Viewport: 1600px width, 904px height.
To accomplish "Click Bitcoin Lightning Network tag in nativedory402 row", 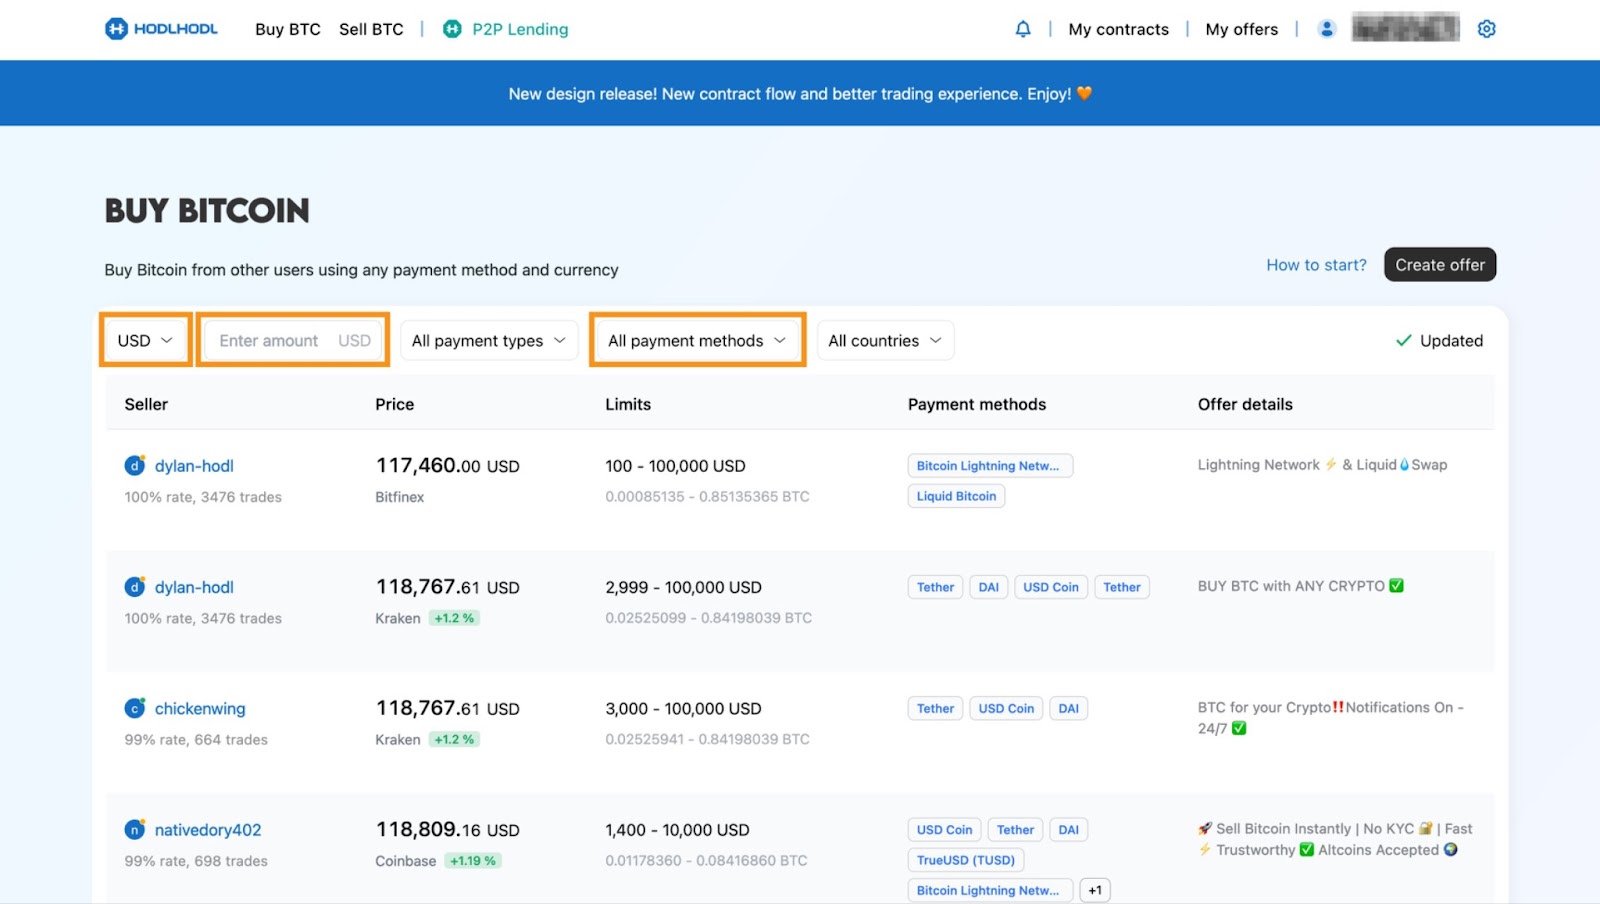I will [990, 890].
